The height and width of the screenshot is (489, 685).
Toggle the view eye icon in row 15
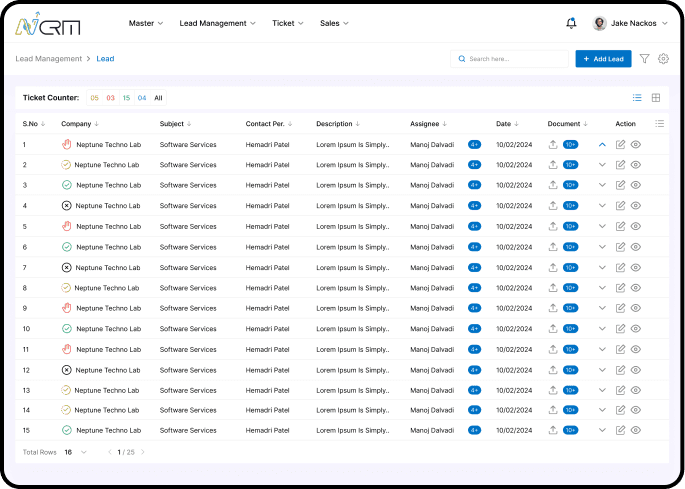pyautogui.click(x=636, y=430)
